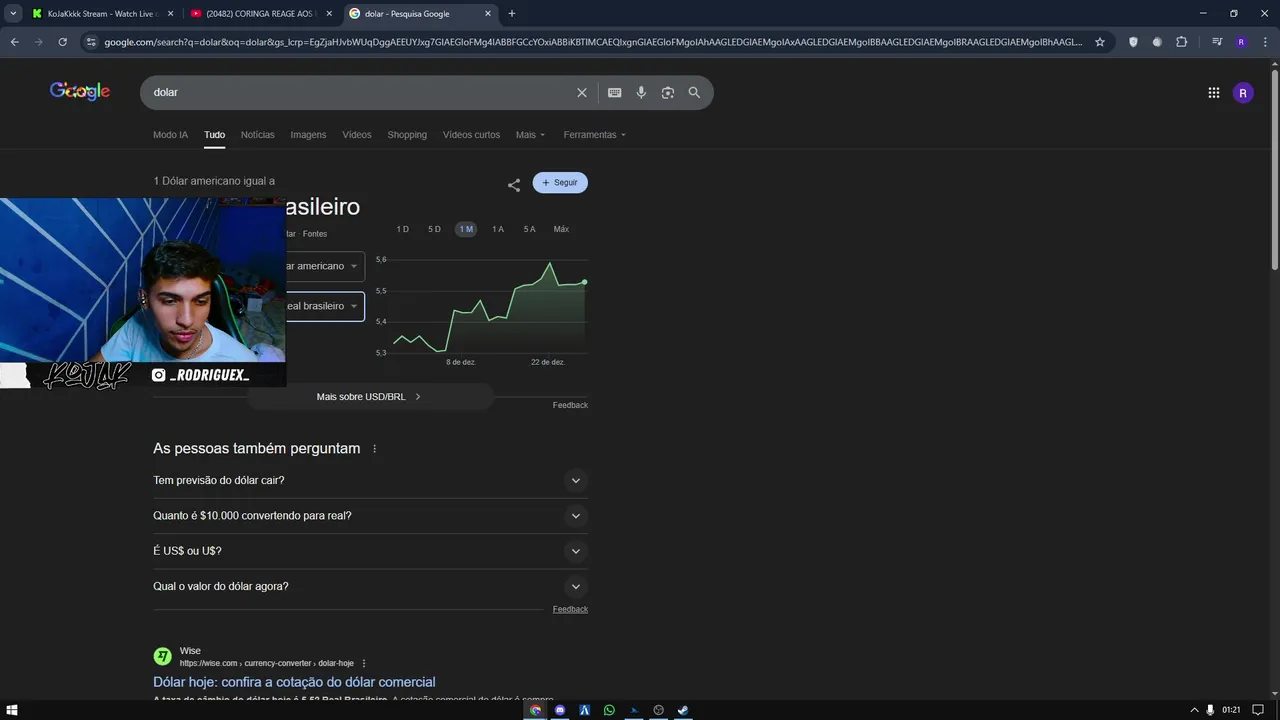Open the Real brasileiro currency dropdown

(x=325, y=306)
